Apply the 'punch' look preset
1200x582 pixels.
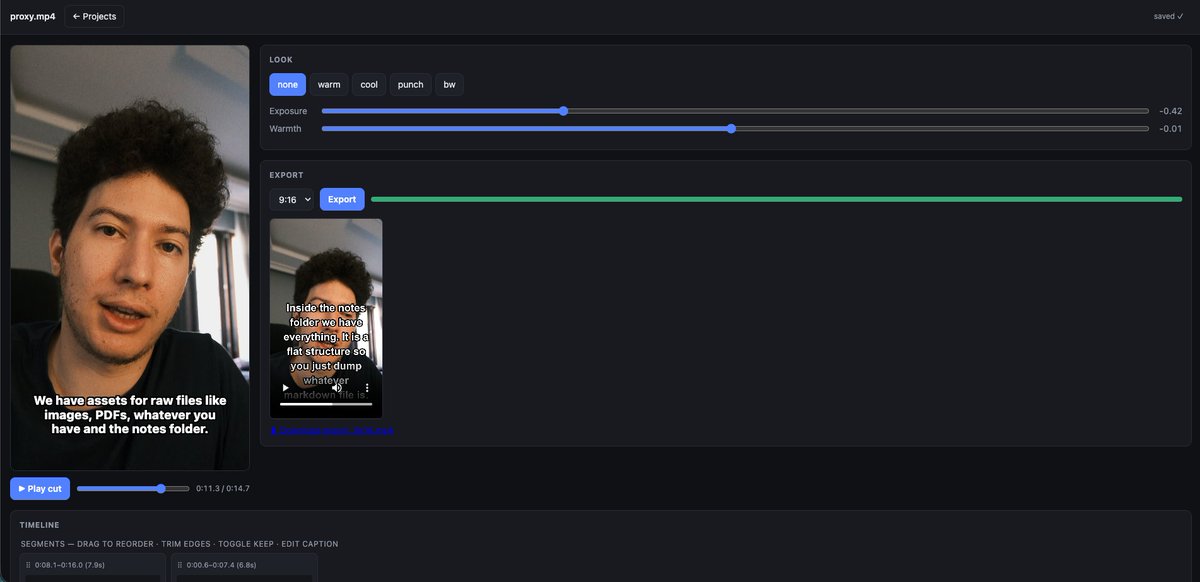pyautogui.click(x=410, y=85)
